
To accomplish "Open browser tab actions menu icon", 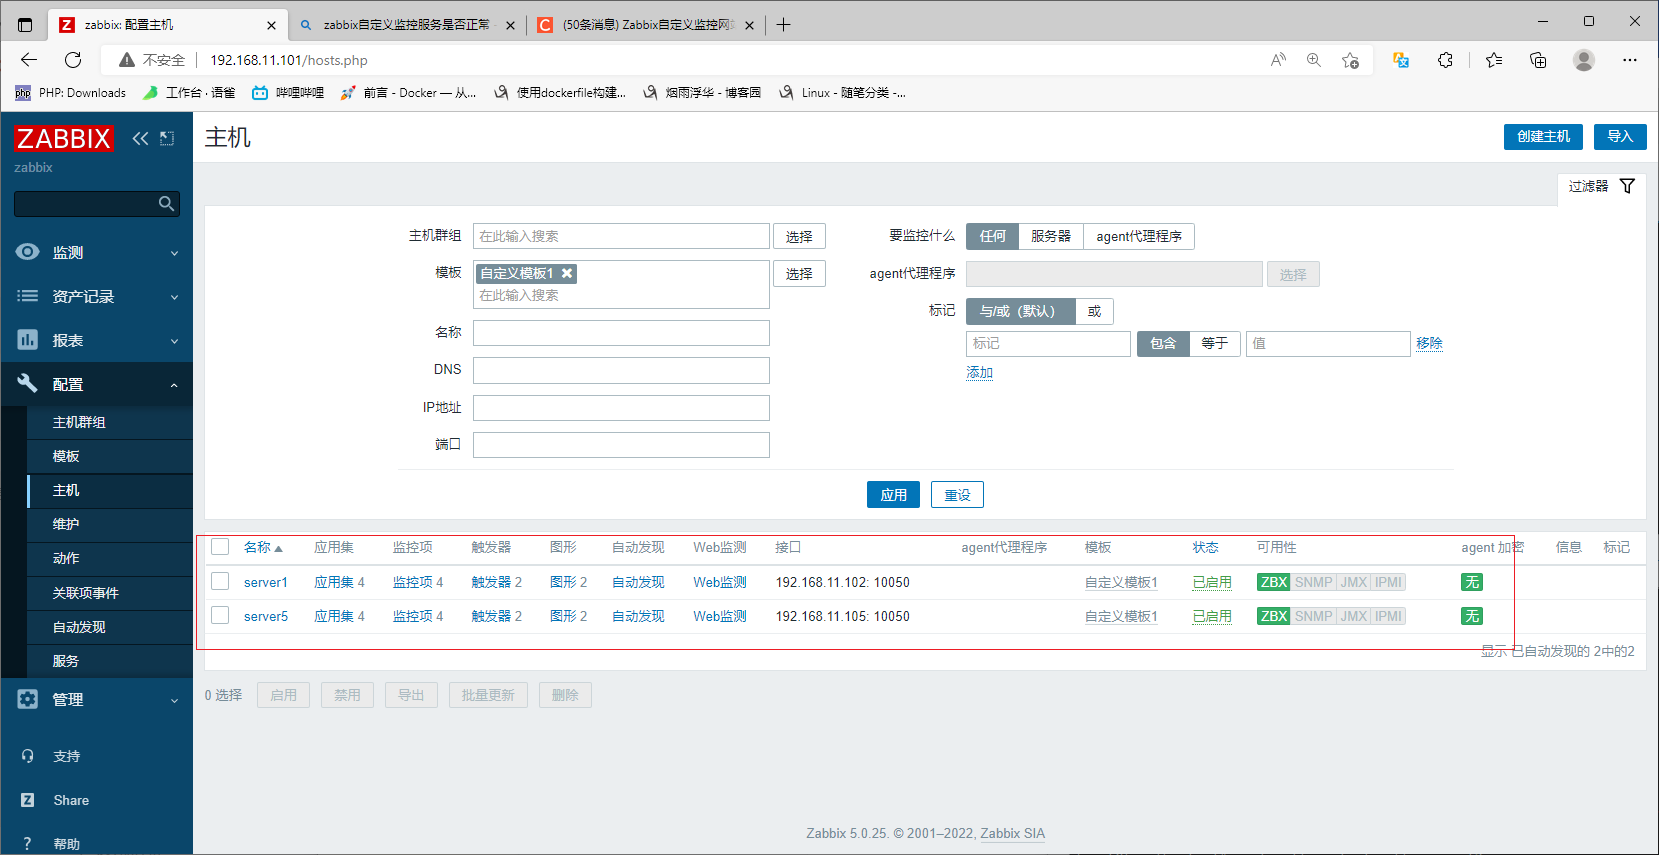I will point(25,25).
